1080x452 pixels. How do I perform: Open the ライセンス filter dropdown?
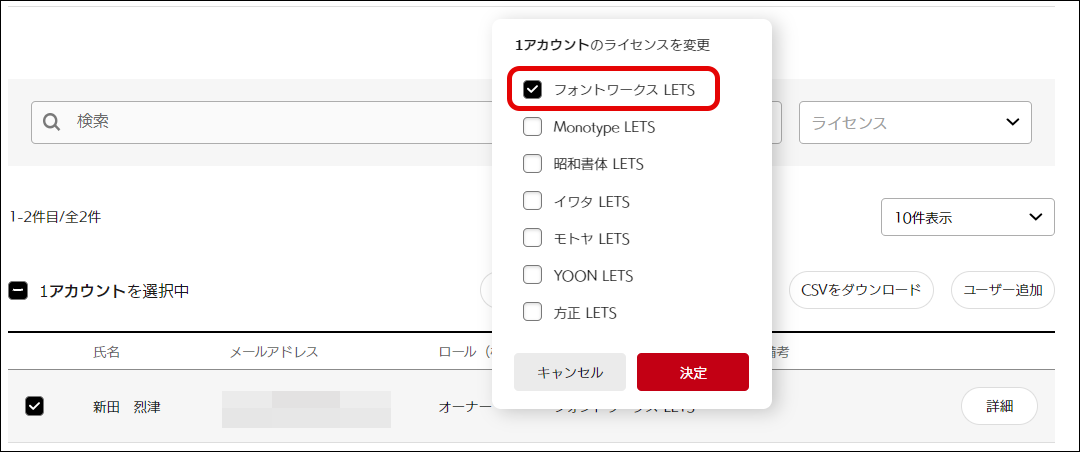click(x=914, y=122)
